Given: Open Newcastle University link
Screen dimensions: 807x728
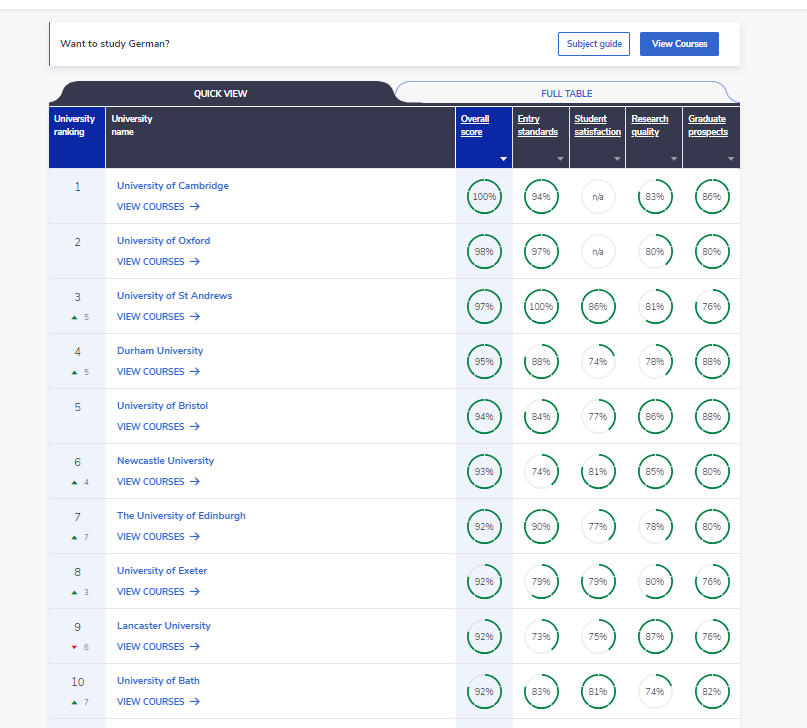Looking at the screenshot, I should point(165,461).
